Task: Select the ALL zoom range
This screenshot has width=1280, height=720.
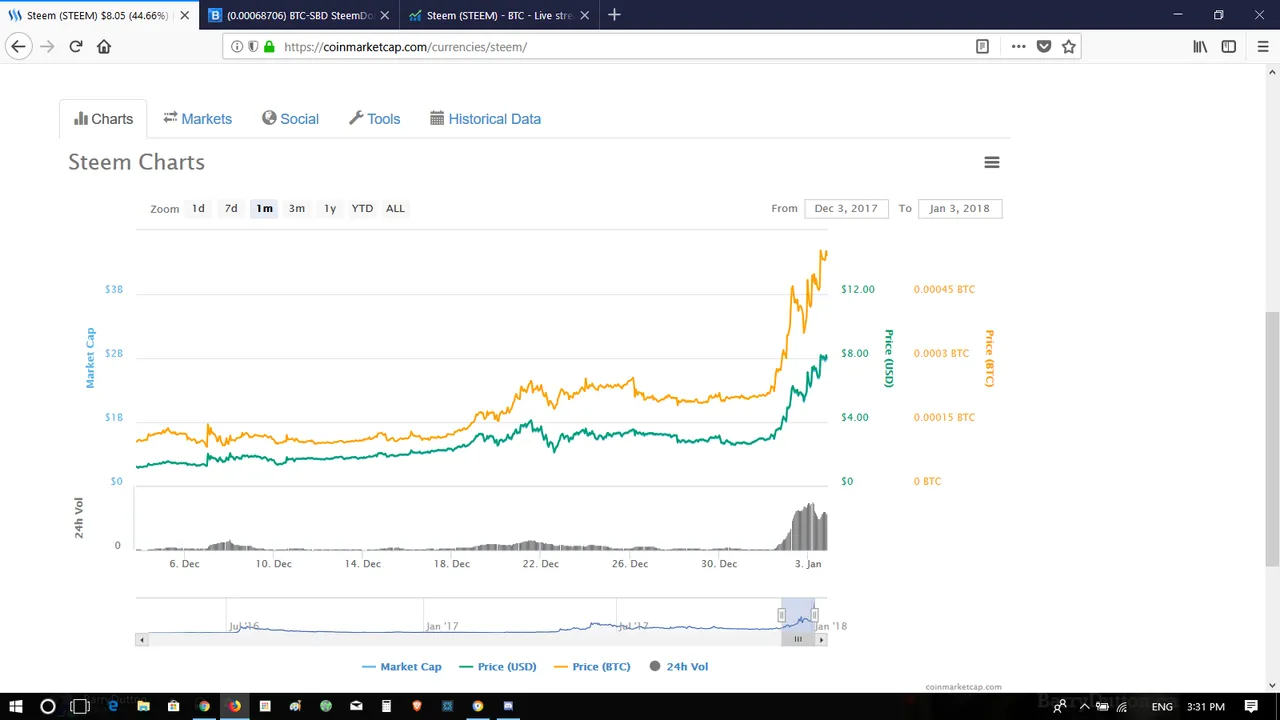Action: 395,208
